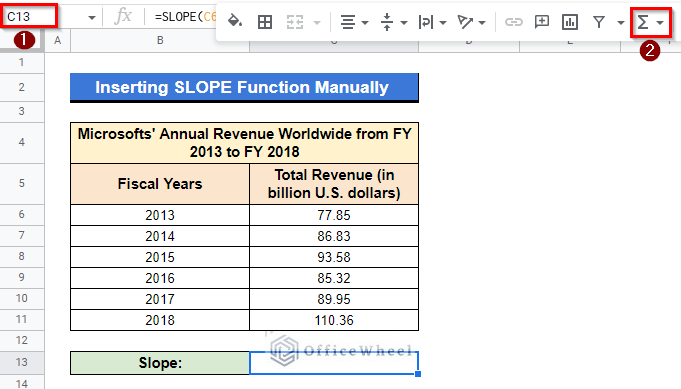Click the 'Slope:' label cell
Viewport: 681px width, 389px height.
pyautogui.click(x=160, y=363)
